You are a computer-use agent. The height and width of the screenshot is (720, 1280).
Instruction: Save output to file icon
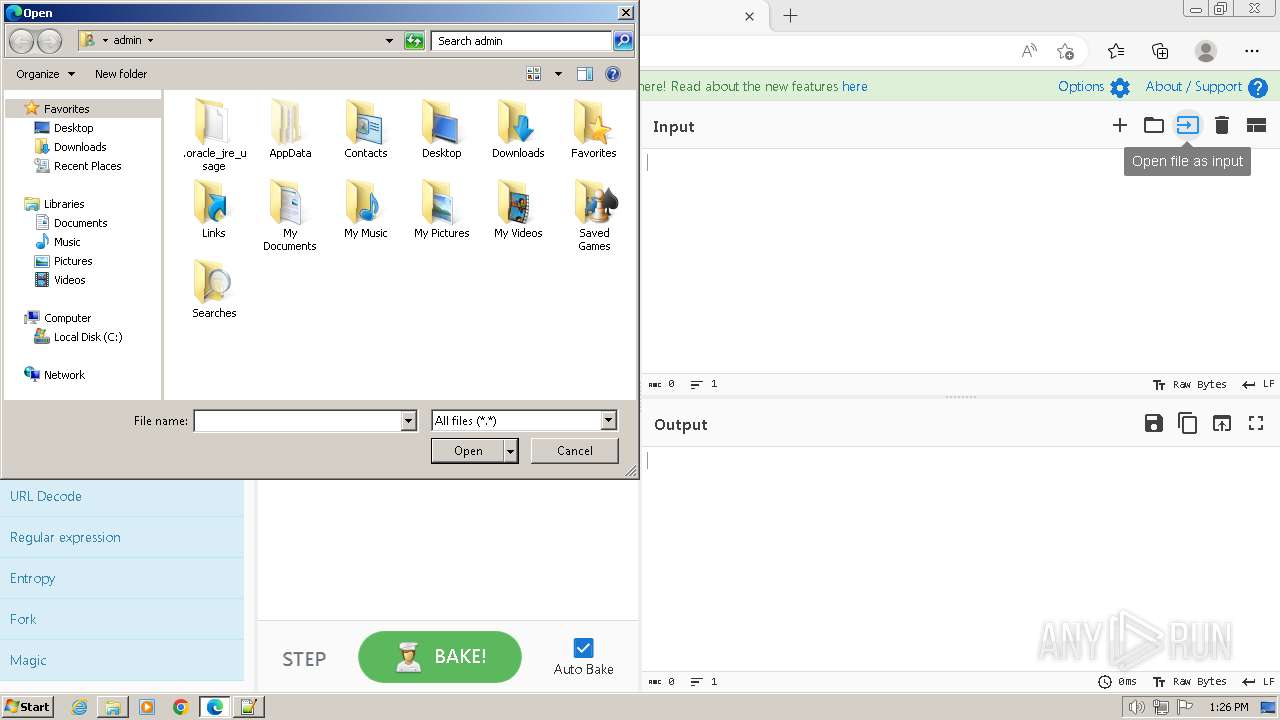1153,423
